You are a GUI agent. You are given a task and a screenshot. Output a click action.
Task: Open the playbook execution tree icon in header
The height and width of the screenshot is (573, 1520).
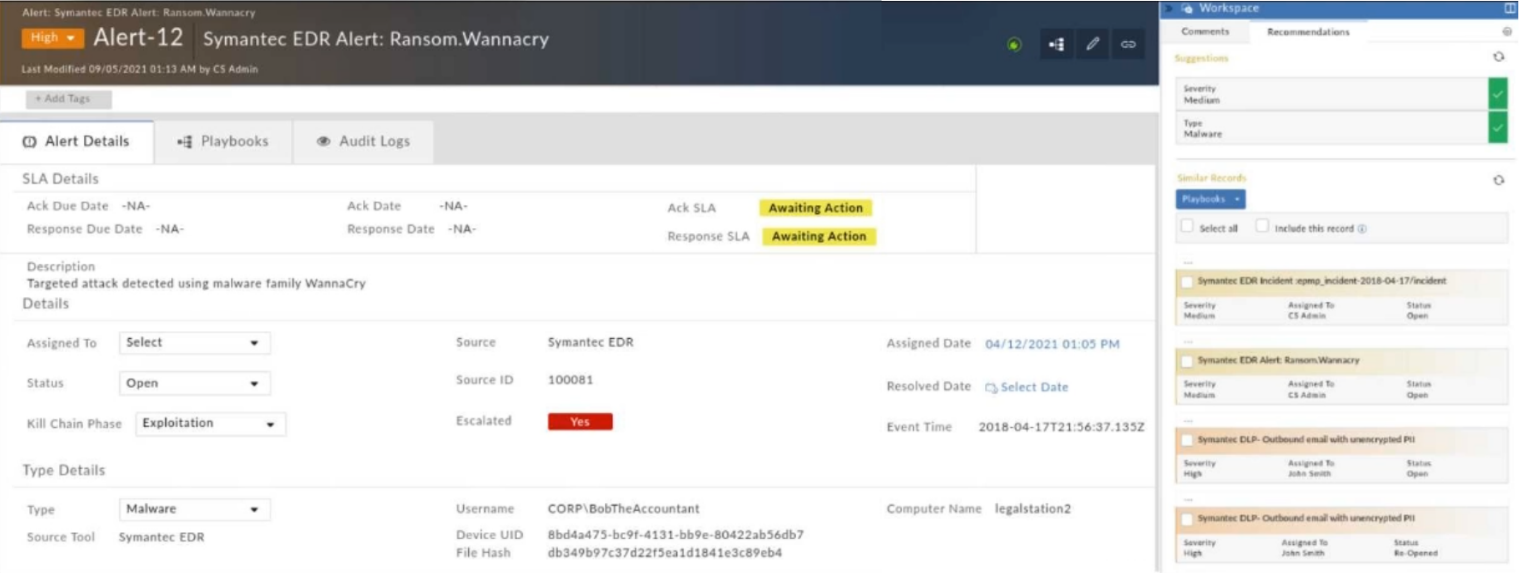point(1057,45)
